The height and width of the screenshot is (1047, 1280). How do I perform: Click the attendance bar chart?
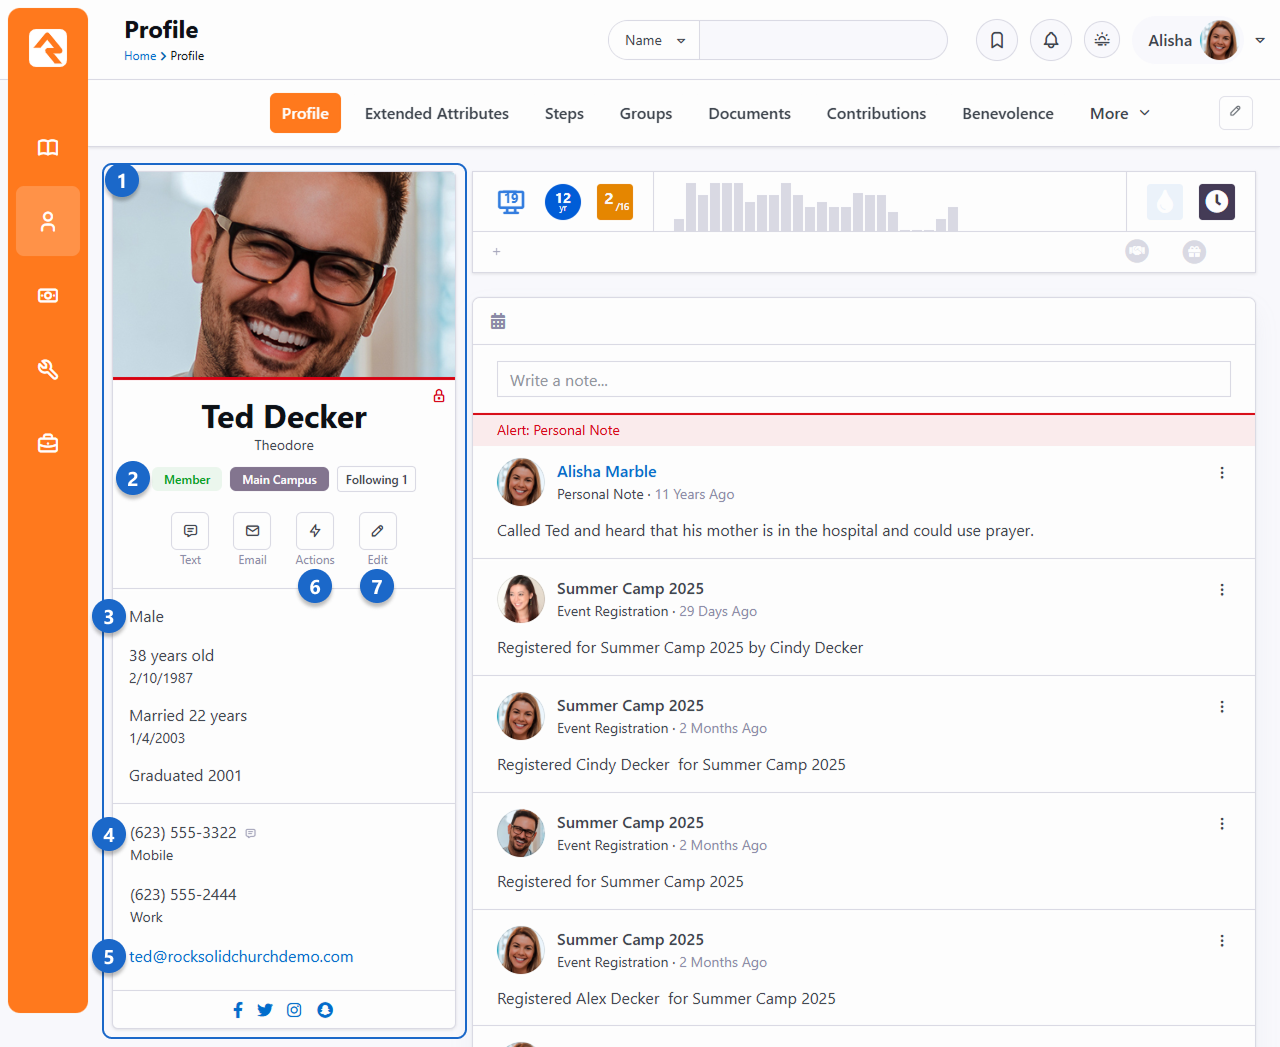click(816, 207)
